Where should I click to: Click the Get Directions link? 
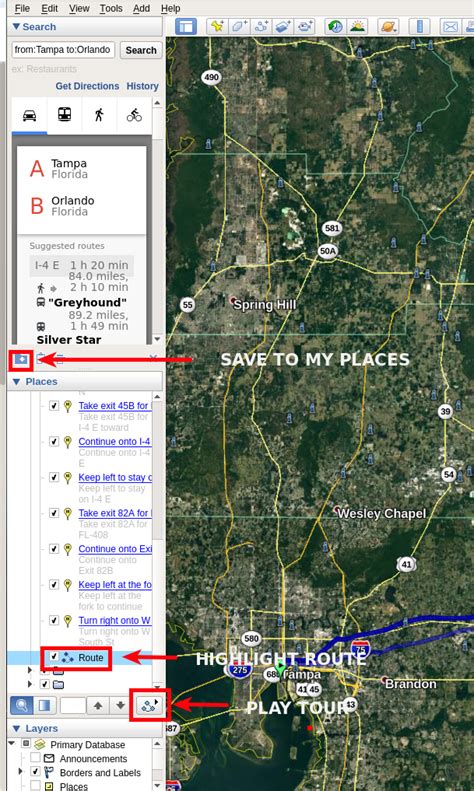87,86
